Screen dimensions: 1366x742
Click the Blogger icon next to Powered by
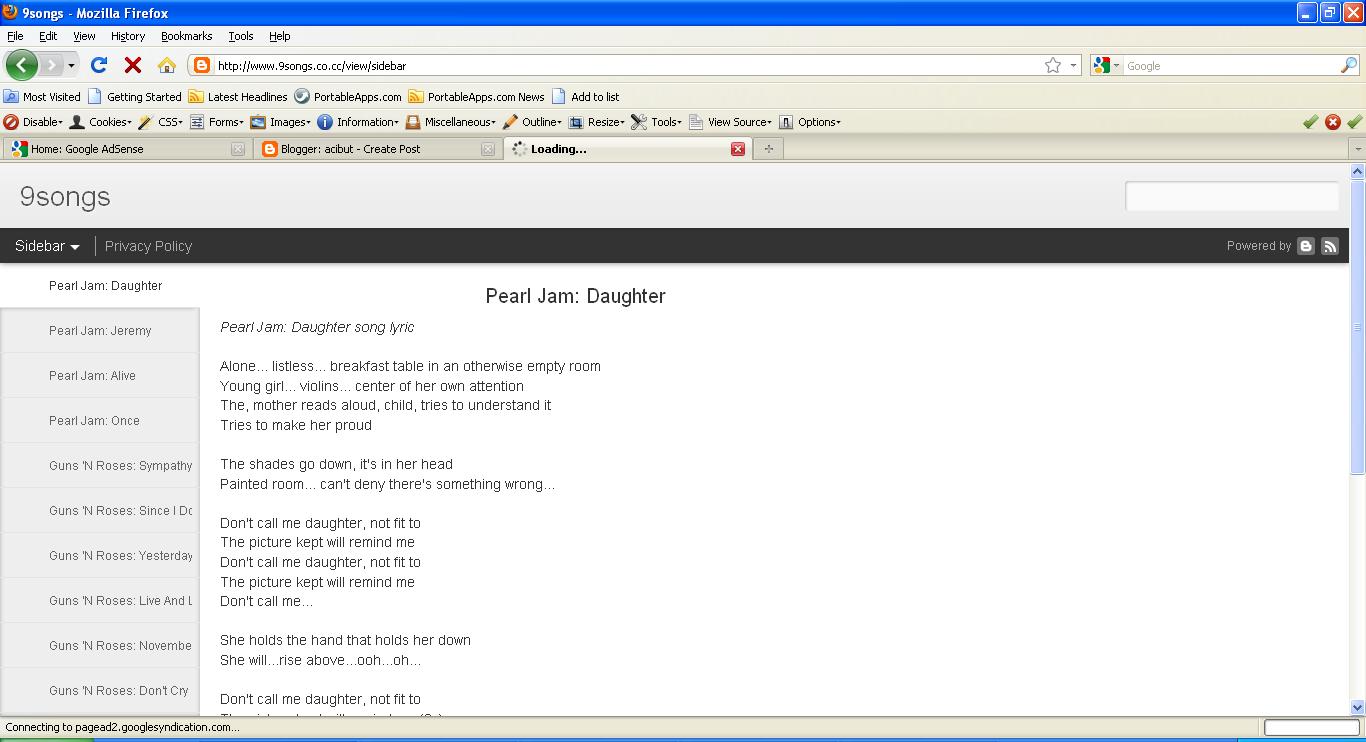coord(1306,246)
